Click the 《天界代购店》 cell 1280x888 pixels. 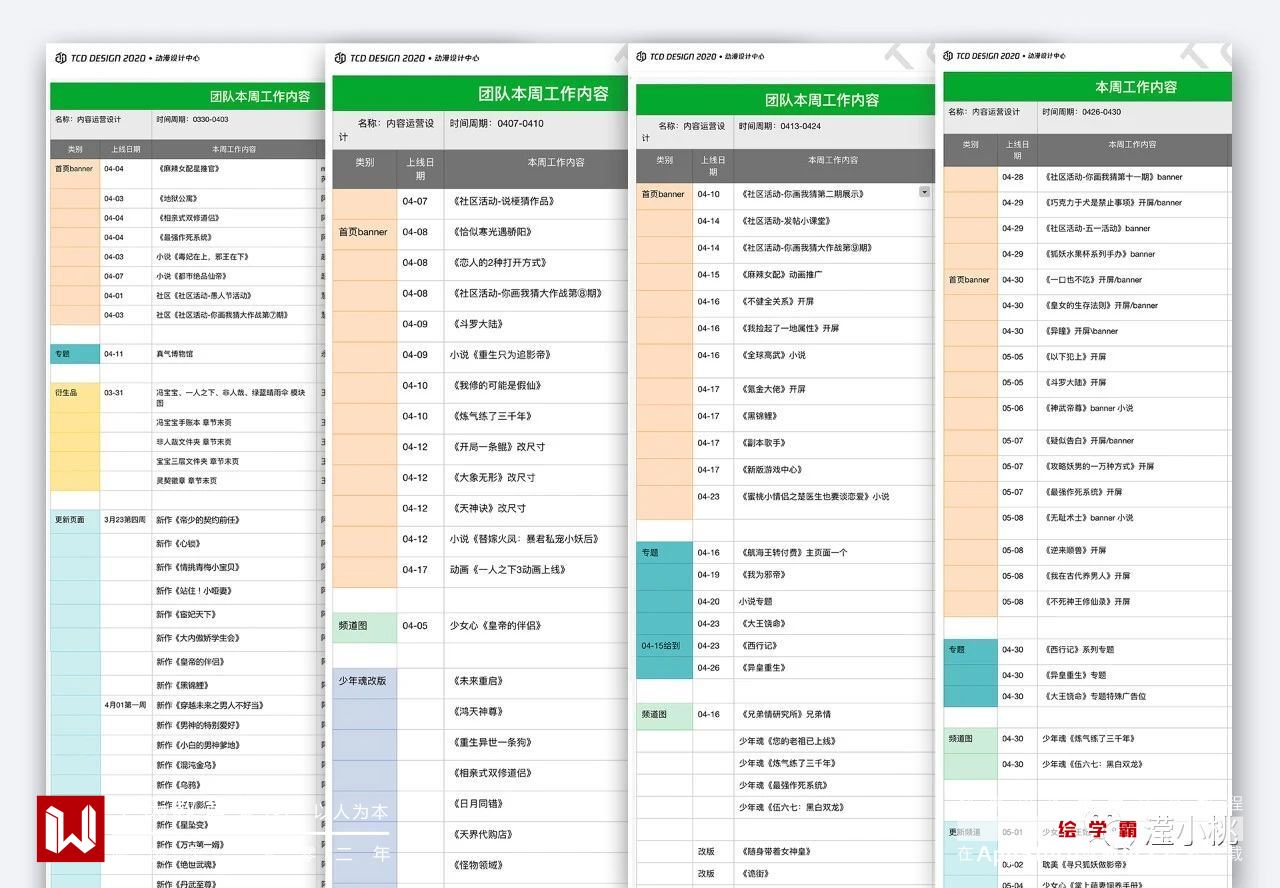[536, 835]
